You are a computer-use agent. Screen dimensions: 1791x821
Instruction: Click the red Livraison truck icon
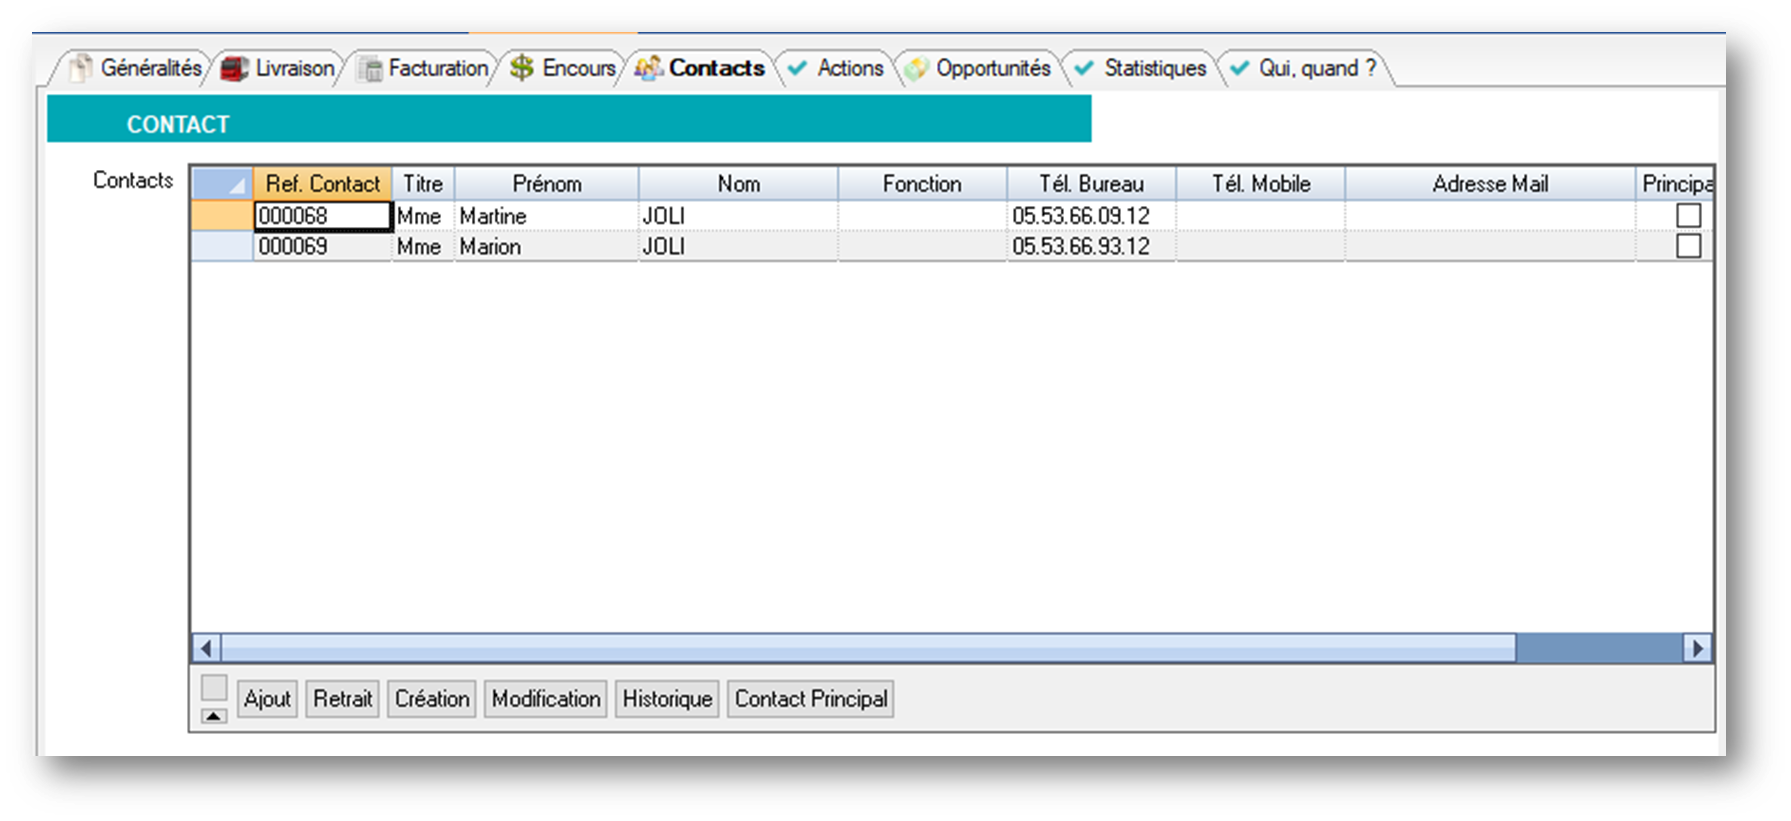(234, 69)
